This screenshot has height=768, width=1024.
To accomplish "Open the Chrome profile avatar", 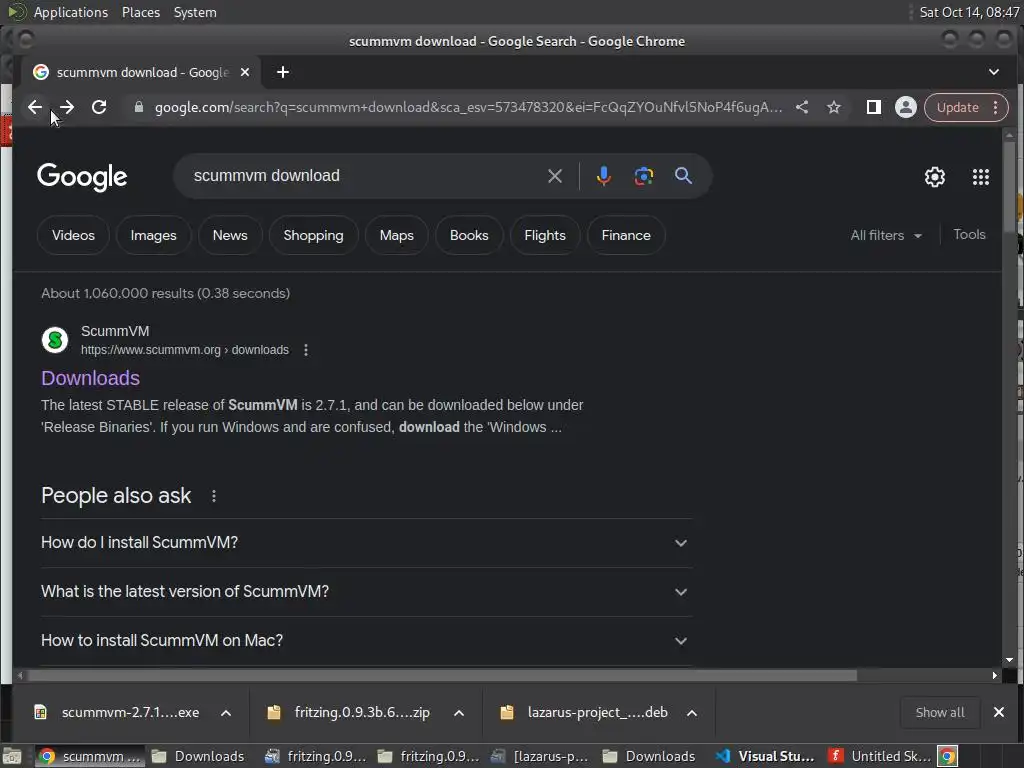I will click(x=906, y=107).
